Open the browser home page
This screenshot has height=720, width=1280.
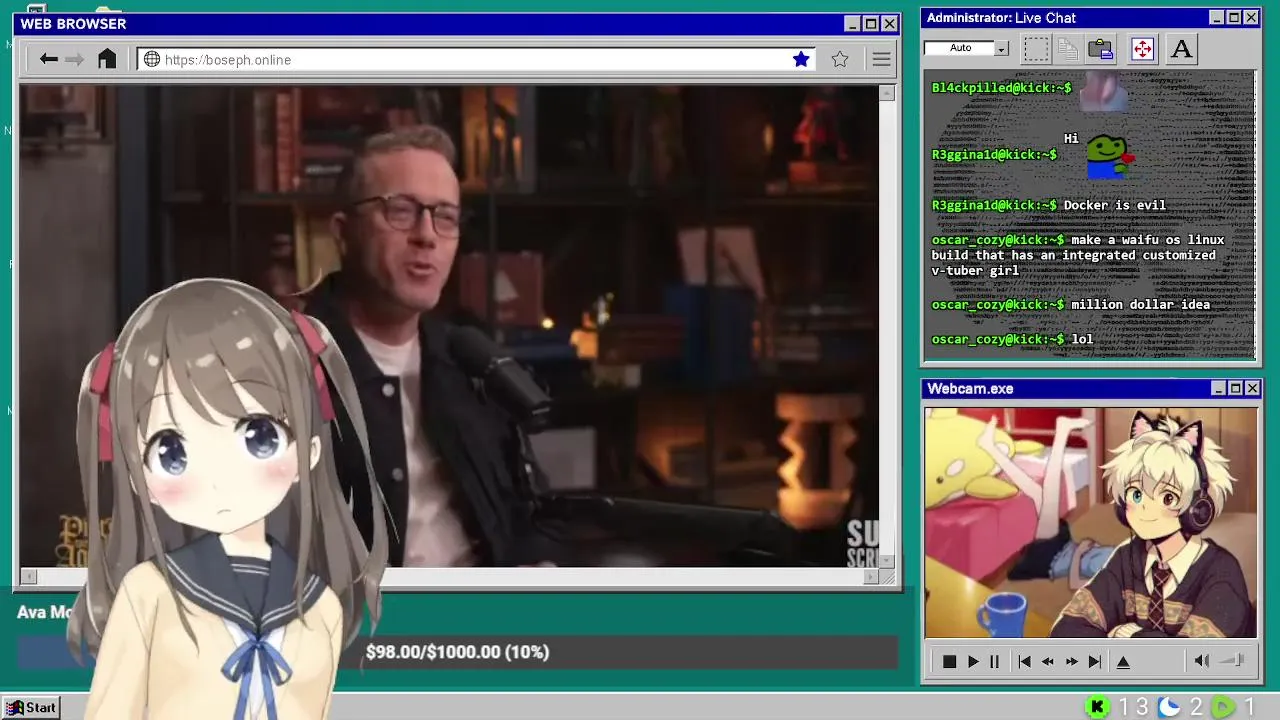tap(107, 59)
